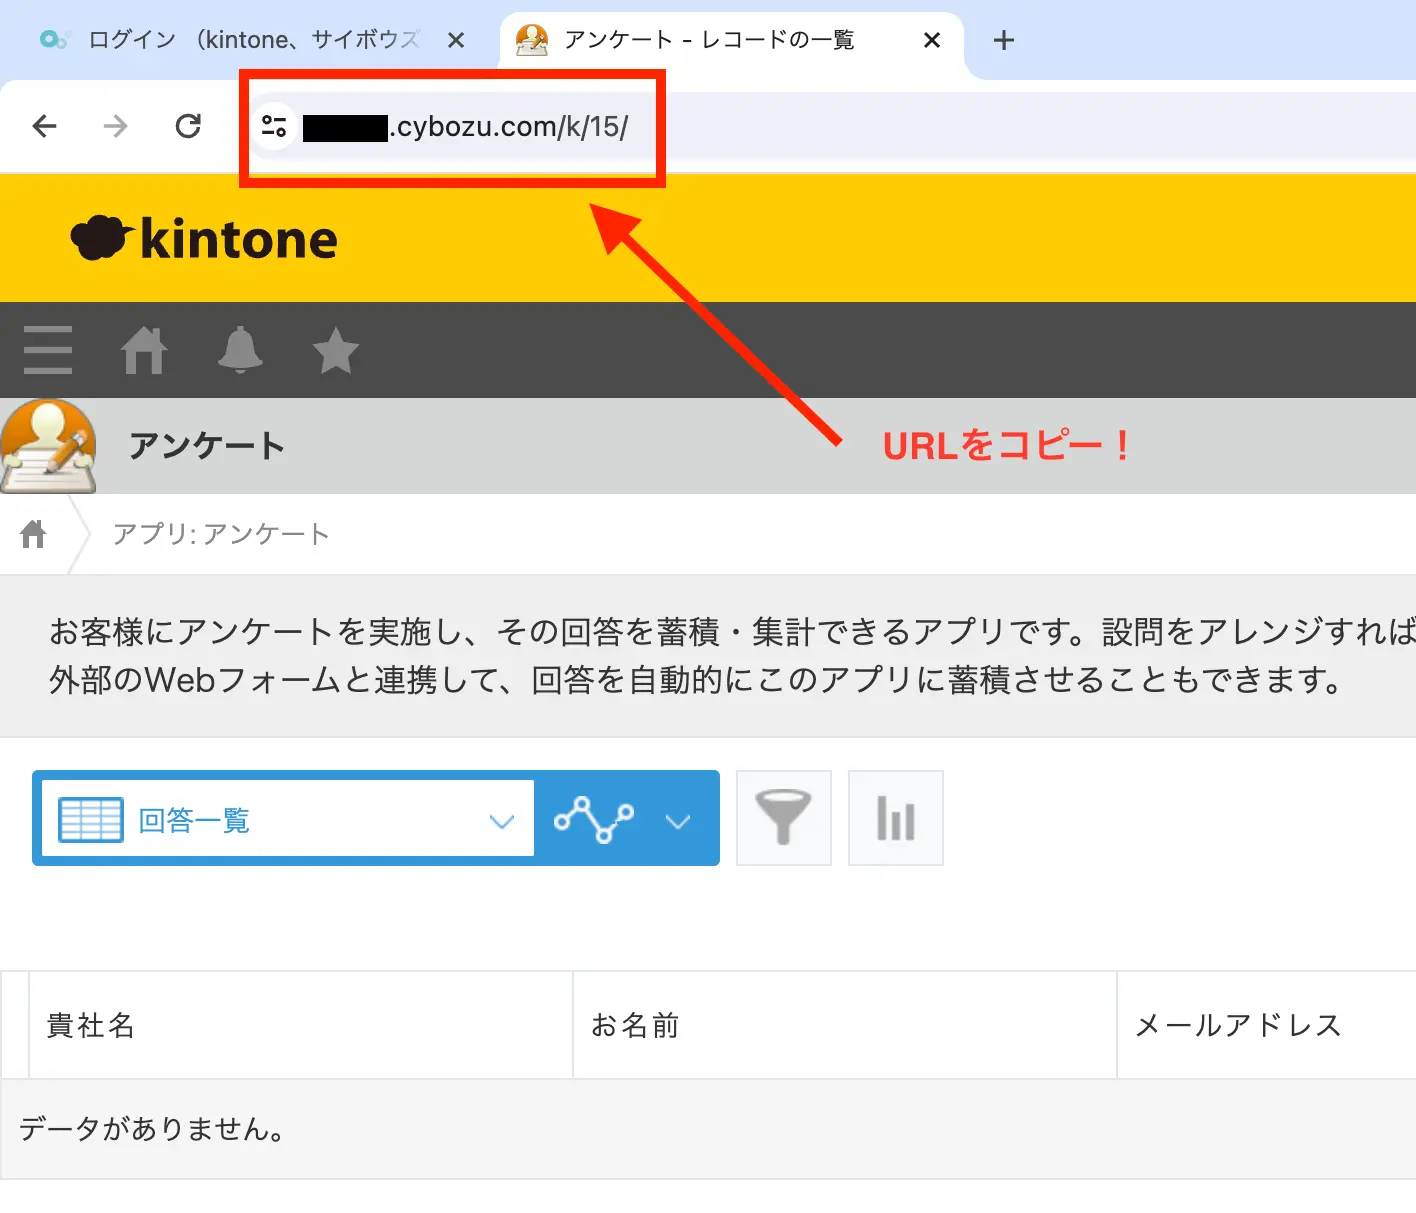Open a new browser tab
1416x1213 pixels.
pos(1003,40)
